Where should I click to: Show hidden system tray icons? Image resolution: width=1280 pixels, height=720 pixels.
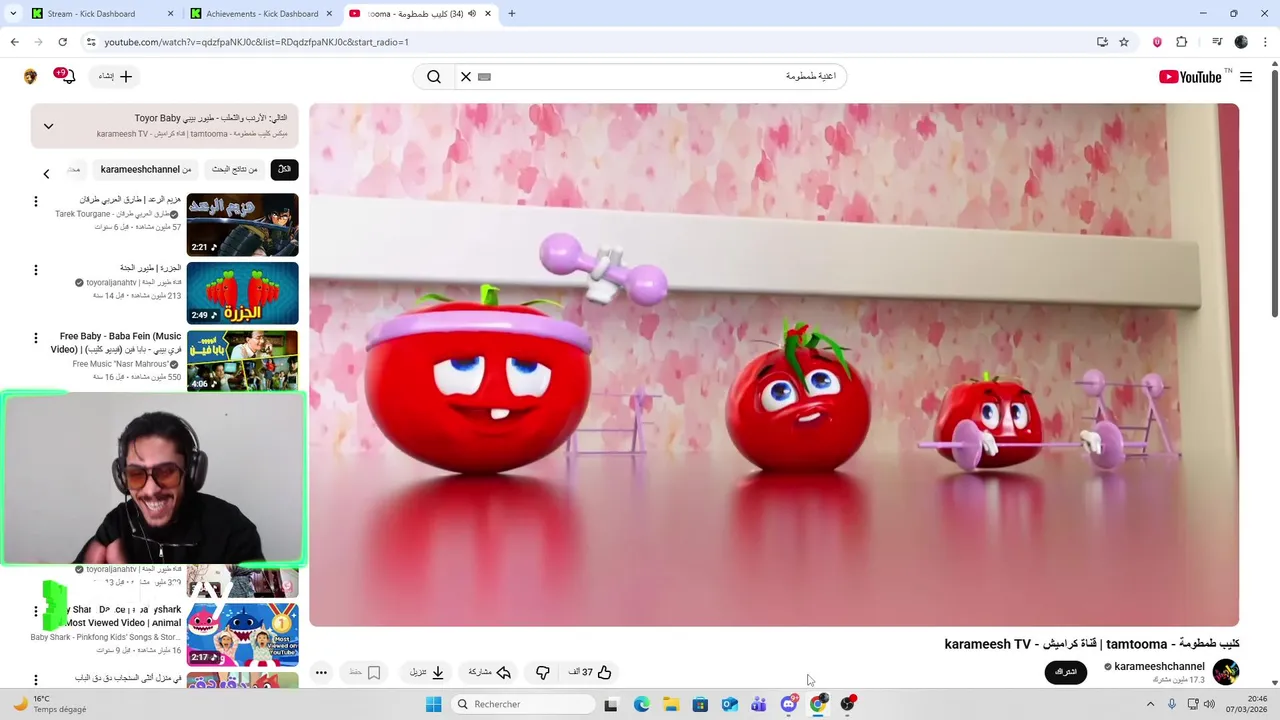coord(1150,704)
